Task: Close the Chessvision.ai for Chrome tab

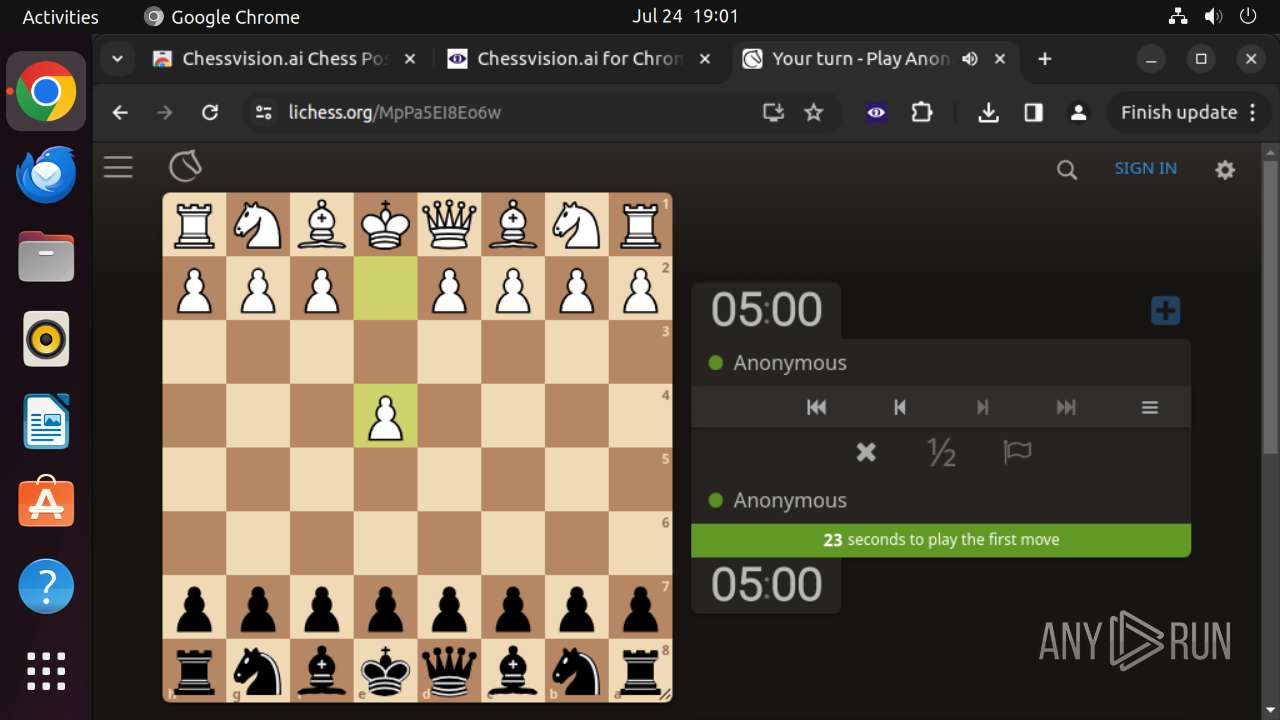Action: pos(705,59)
